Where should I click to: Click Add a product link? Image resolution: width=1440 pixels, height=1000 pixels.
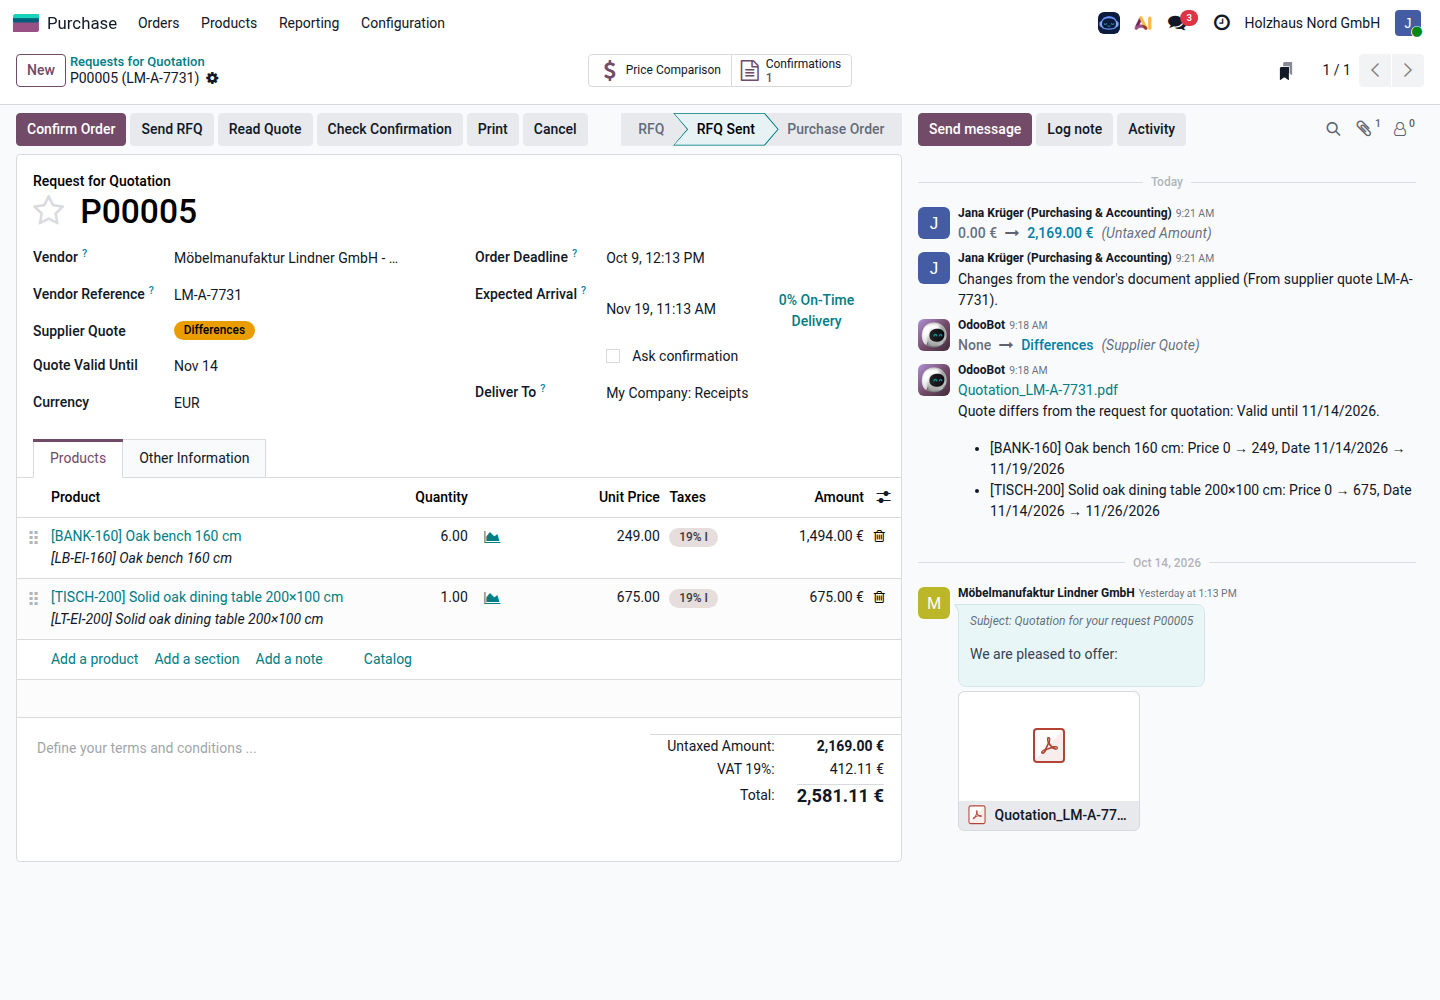[x=95, y=659]
